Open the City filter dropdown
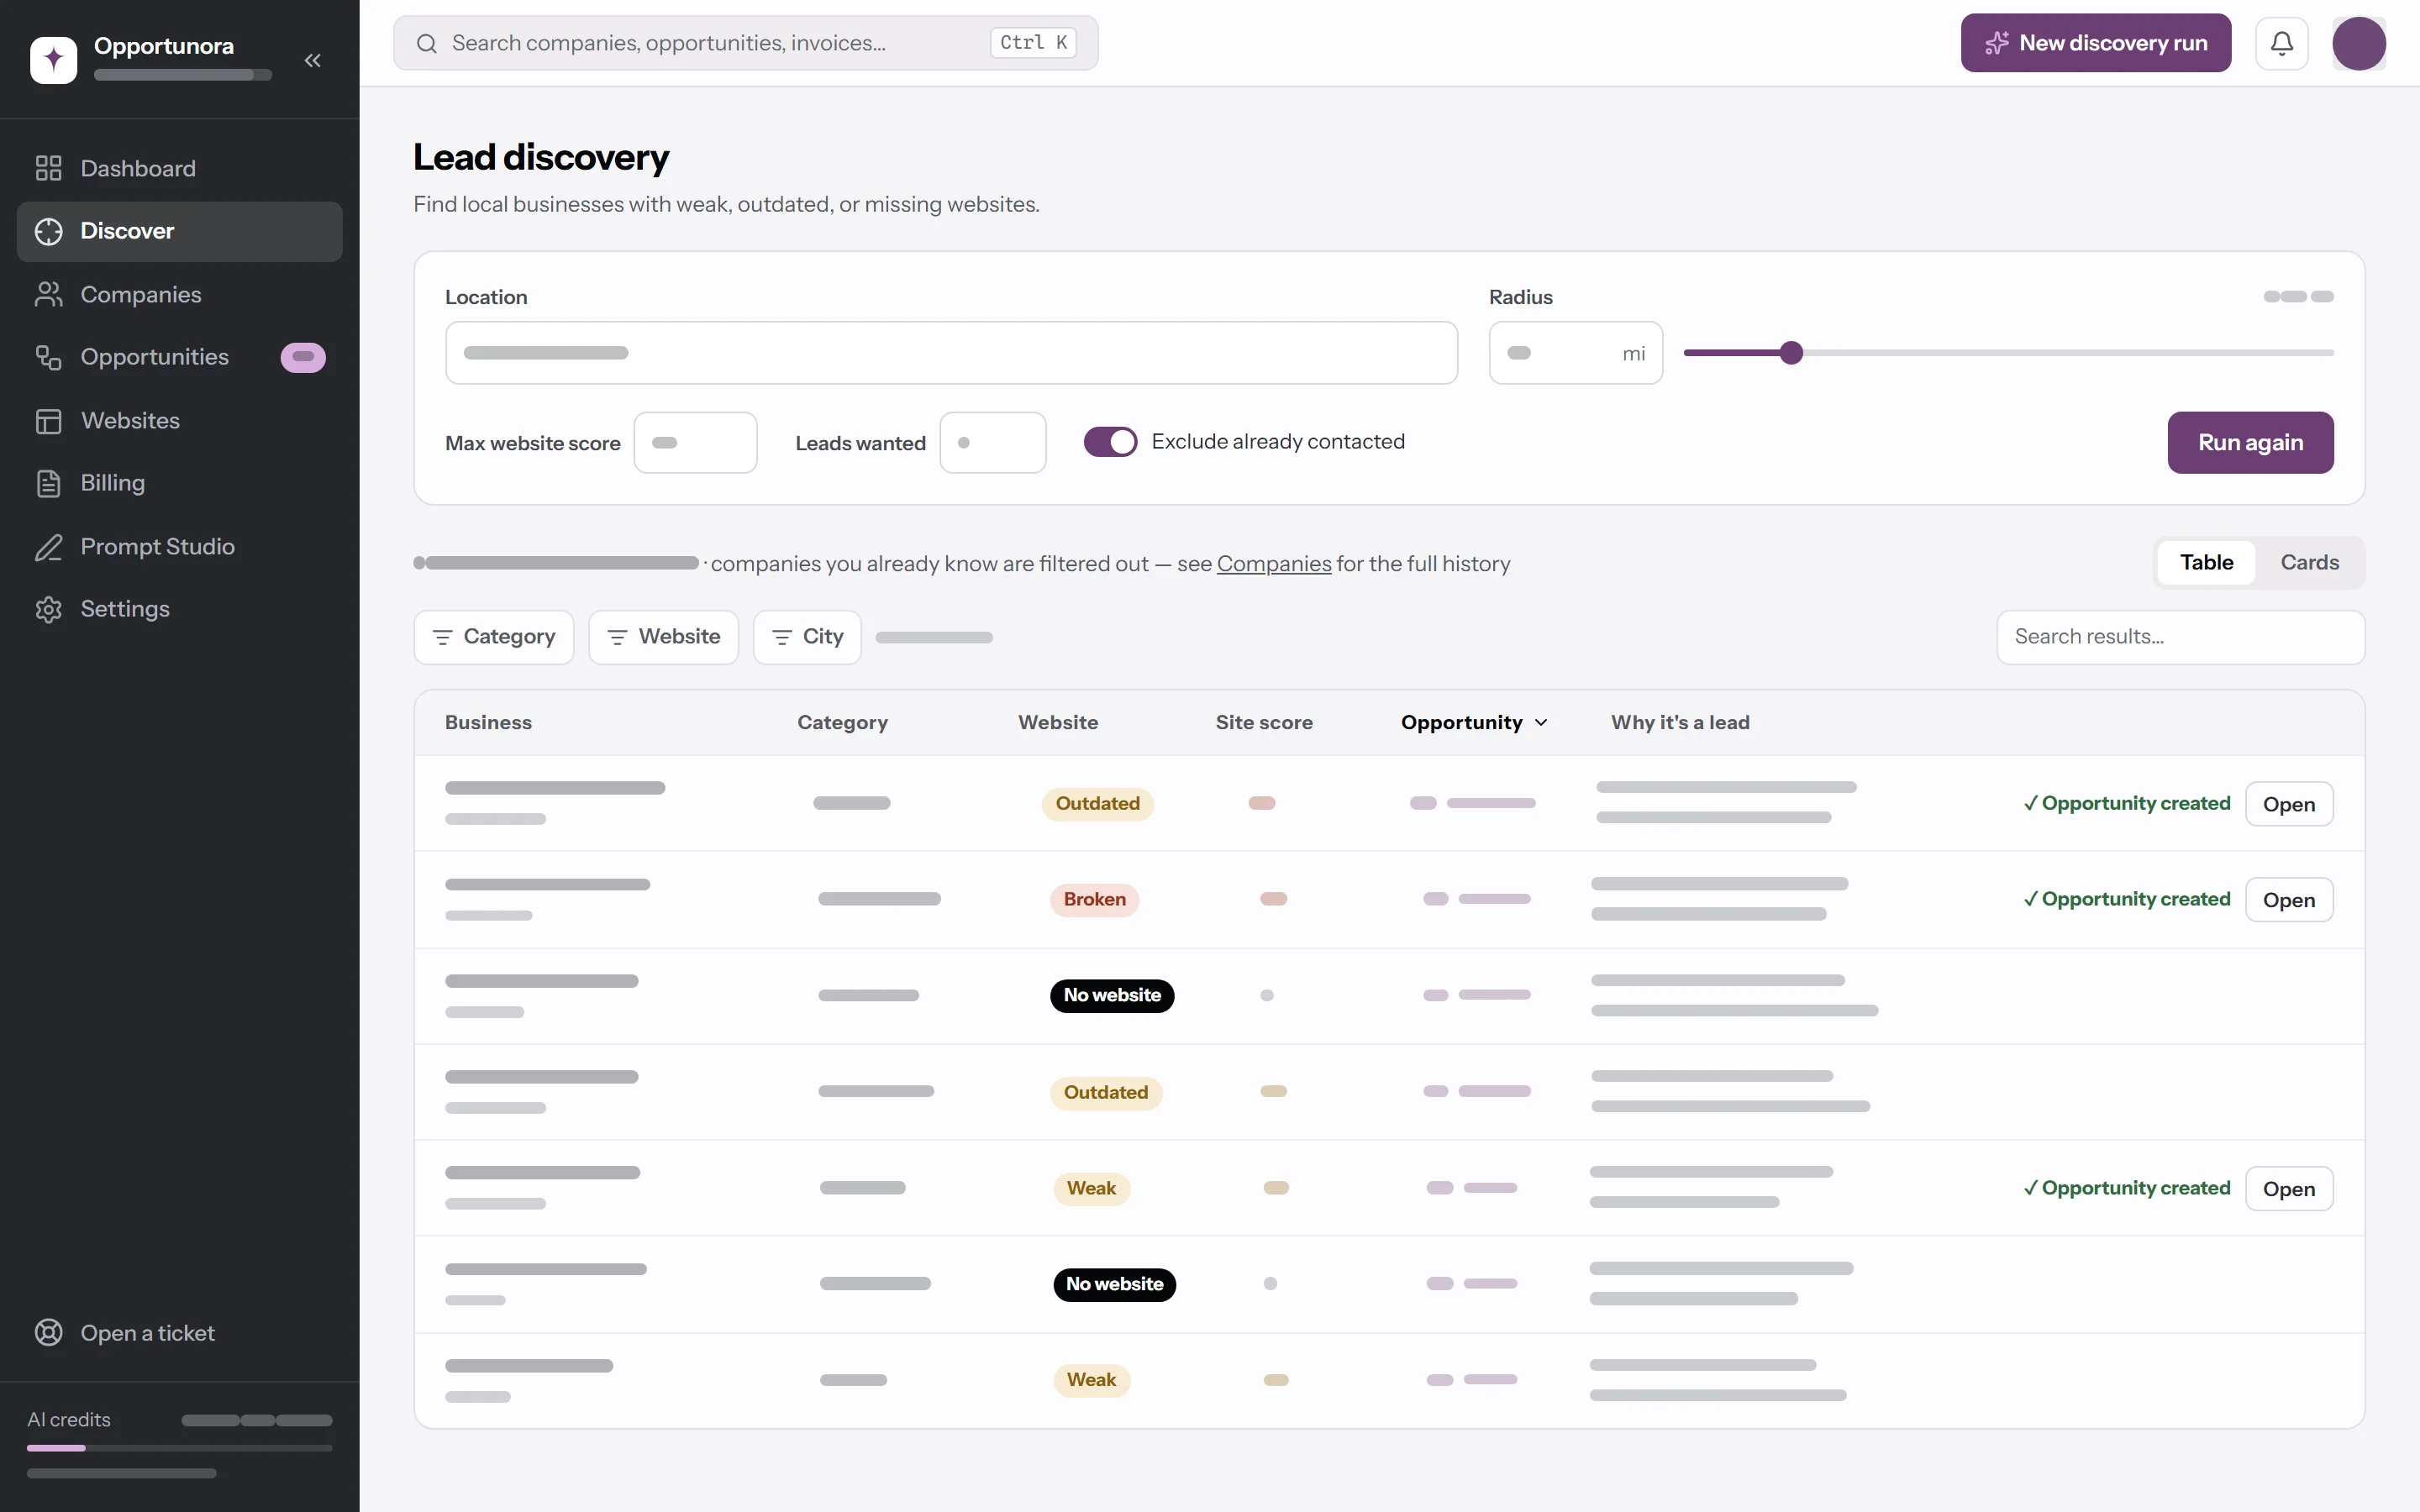 tap(807, 637)
